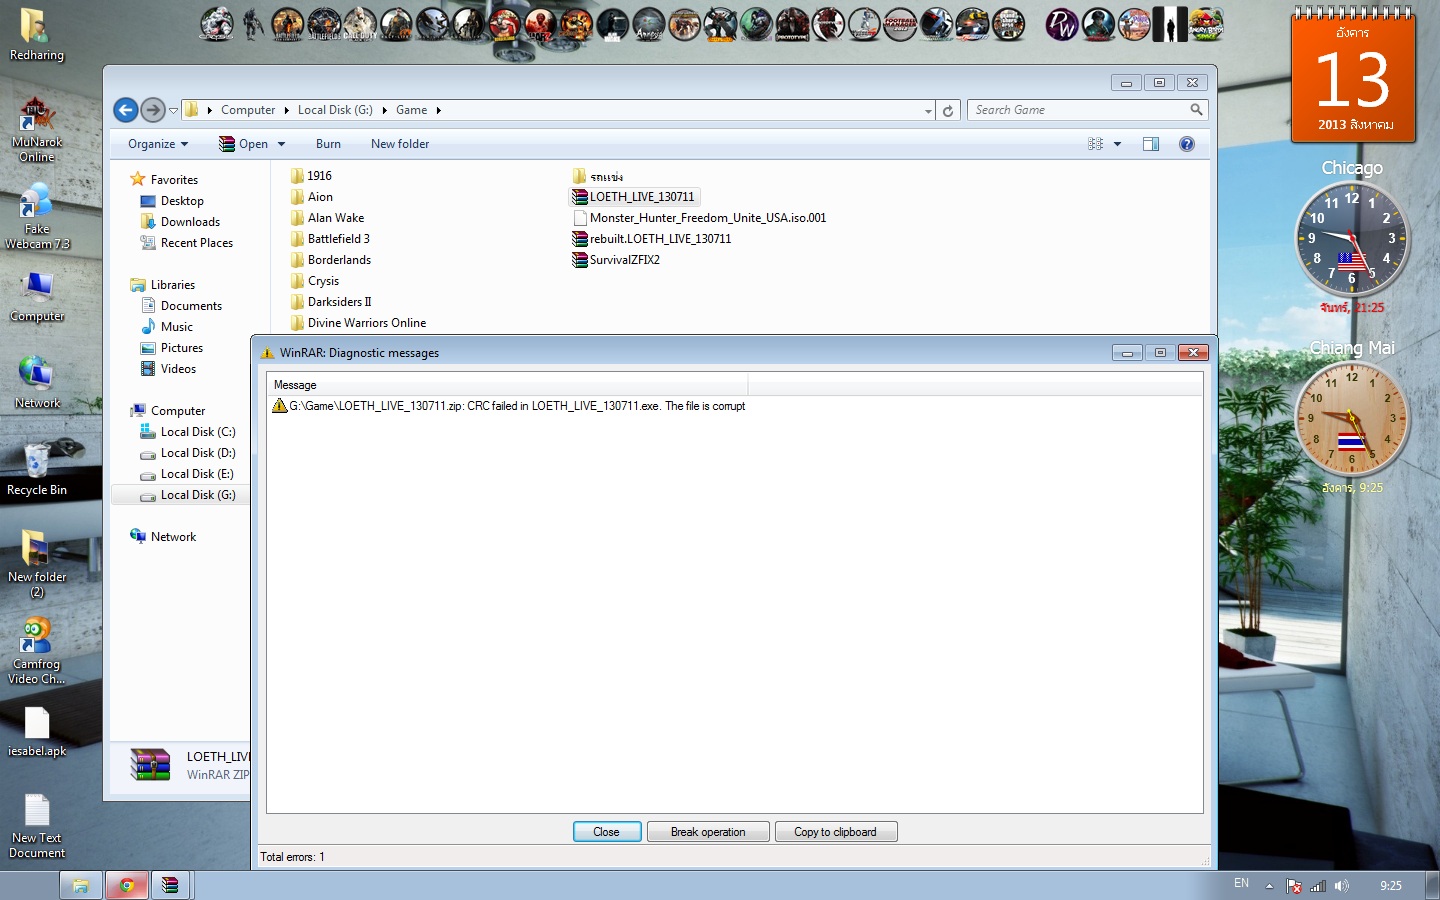1440x900 pixels.
Task: Expand the breadcrumb arrow after Local Disk (G:)
Action: (384, 110)
